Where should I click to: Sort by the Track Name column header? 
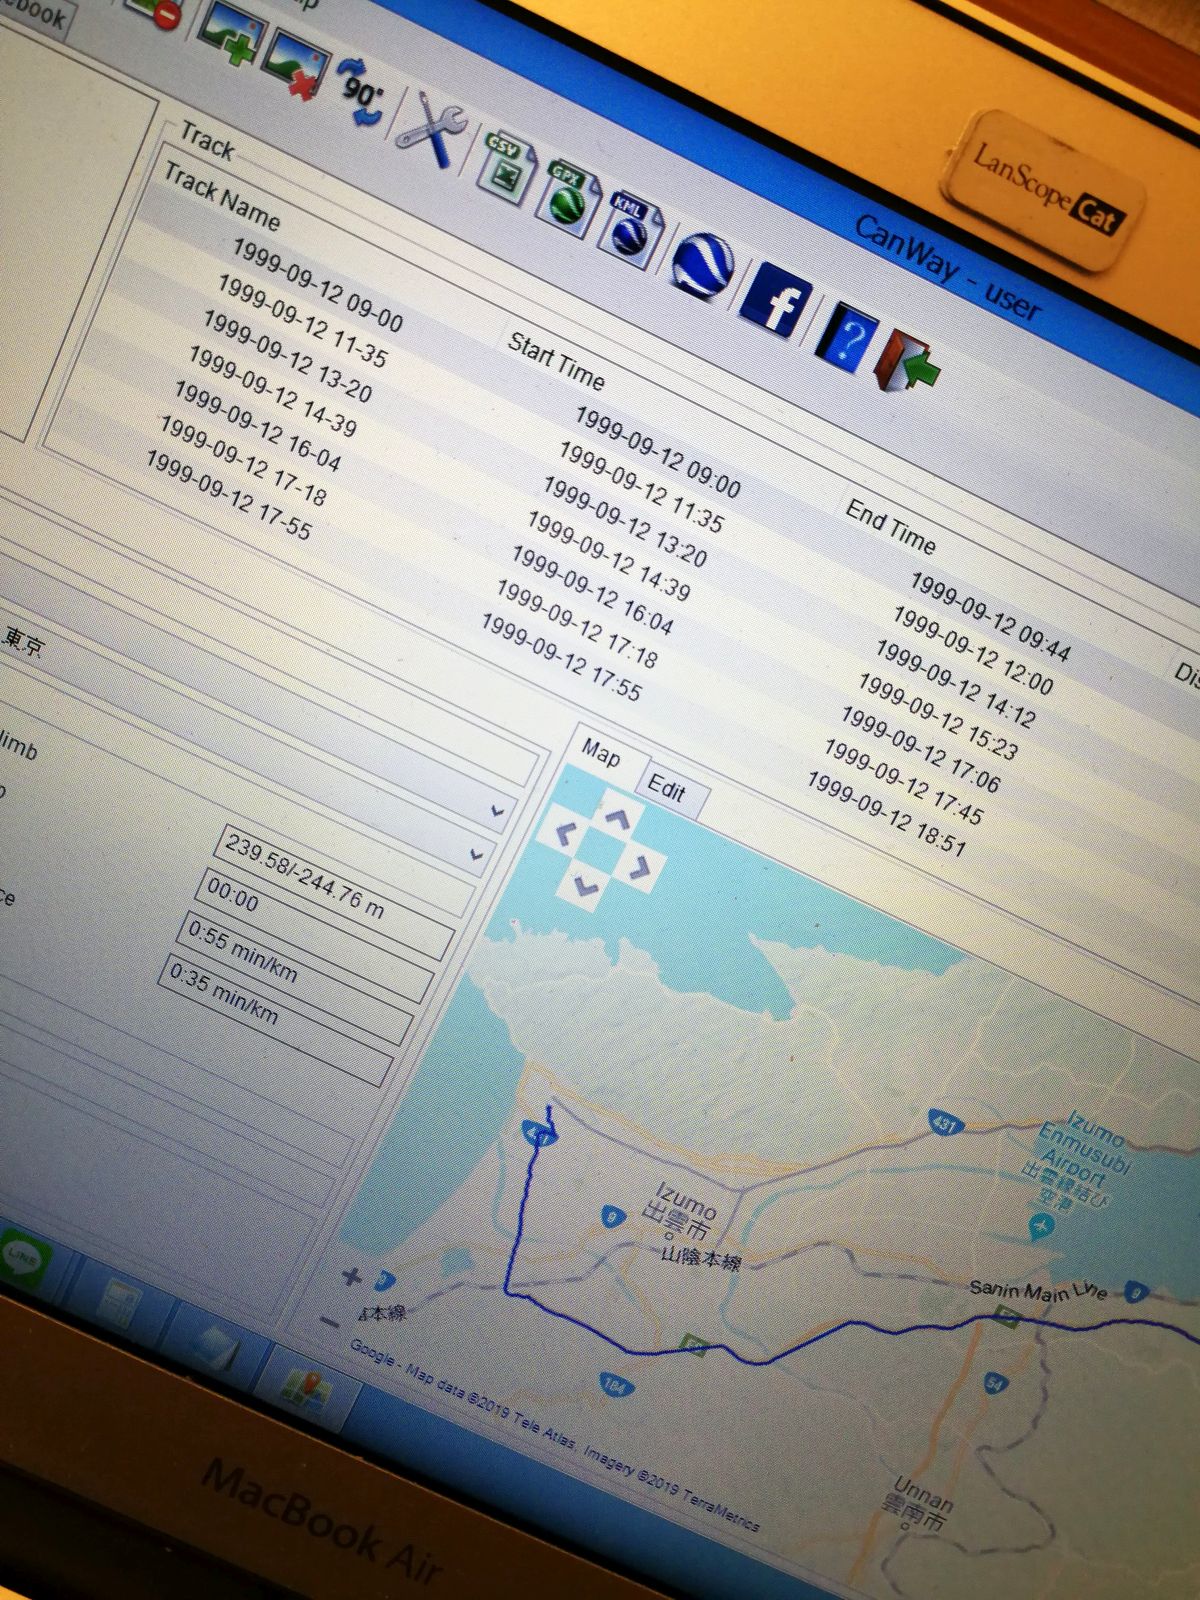click(x=222, y=197)
